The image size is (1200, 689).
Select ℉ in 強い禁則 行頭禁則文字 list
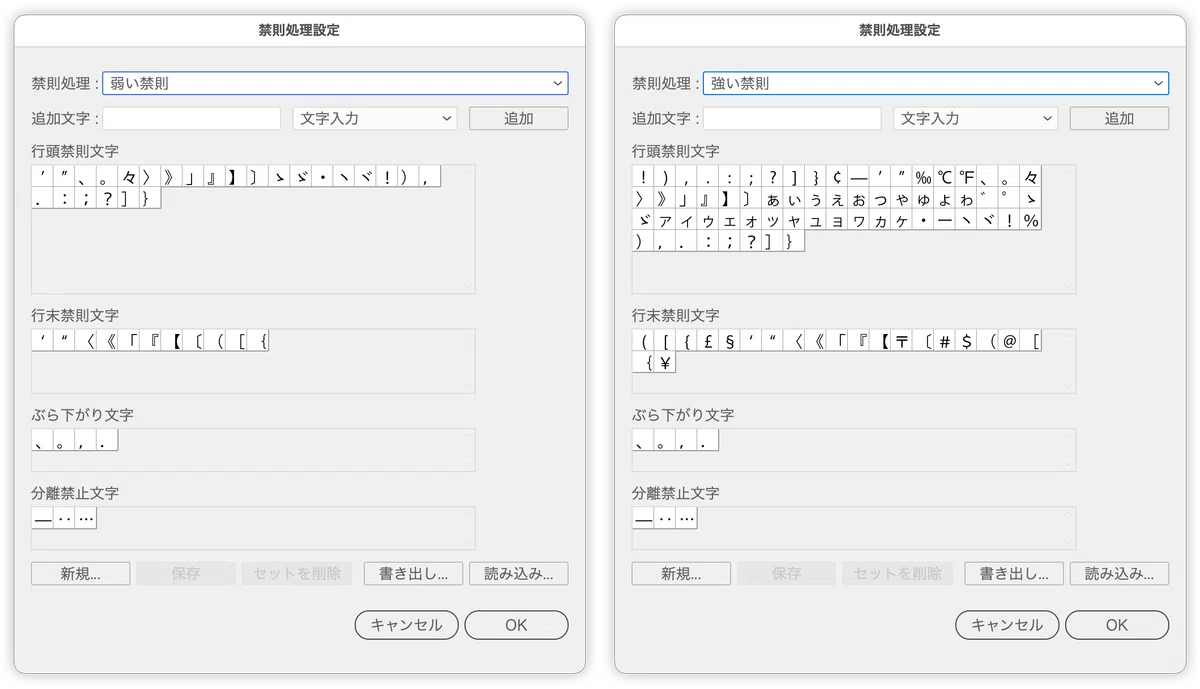(x=967, y=177)
